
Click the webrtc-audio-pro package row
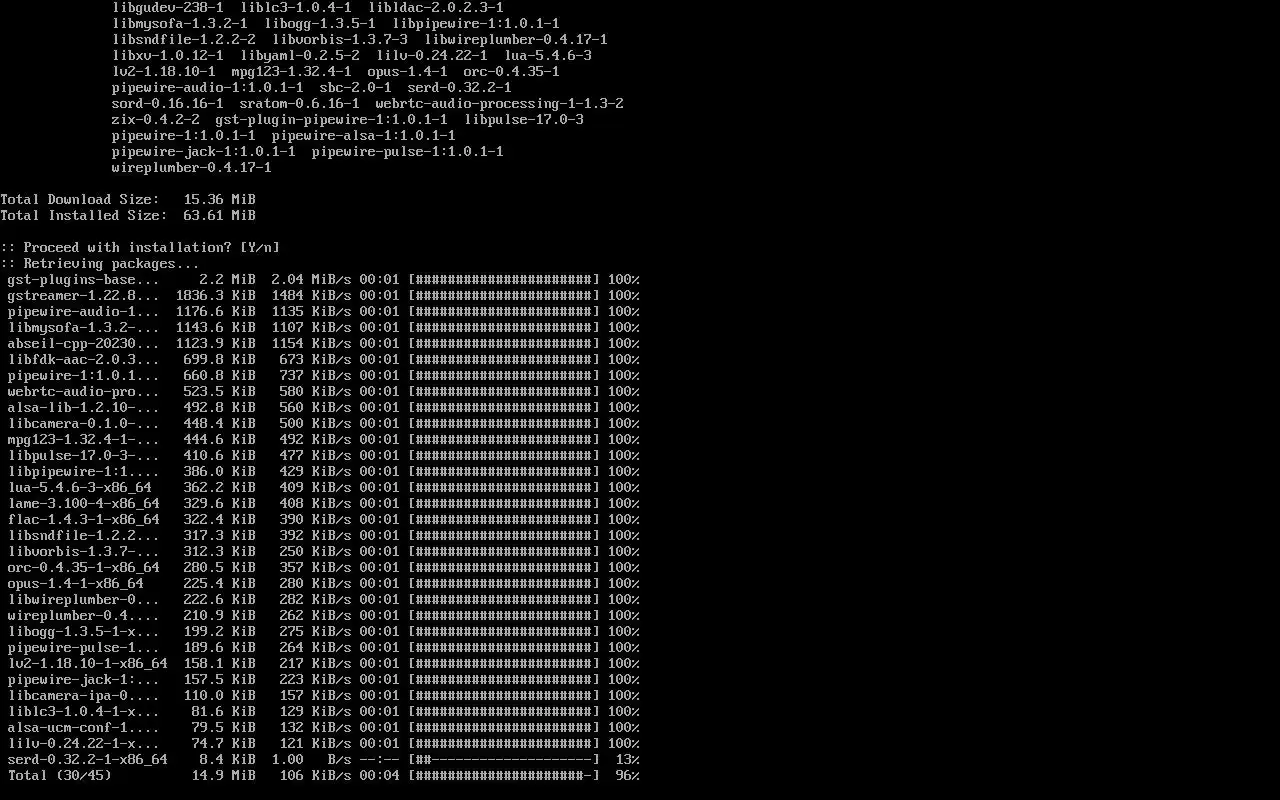[x=323, y=392]
